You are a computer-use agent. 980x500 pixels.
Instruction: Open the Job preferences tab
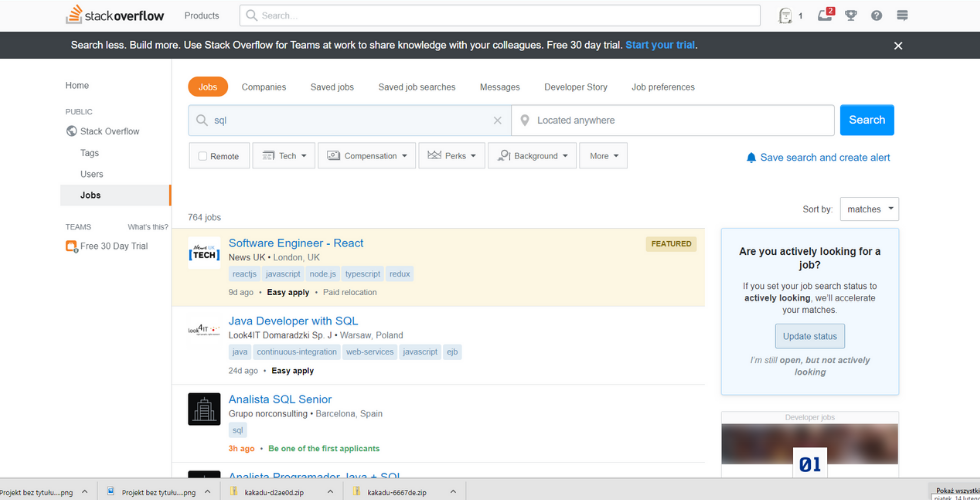[663, 87]
